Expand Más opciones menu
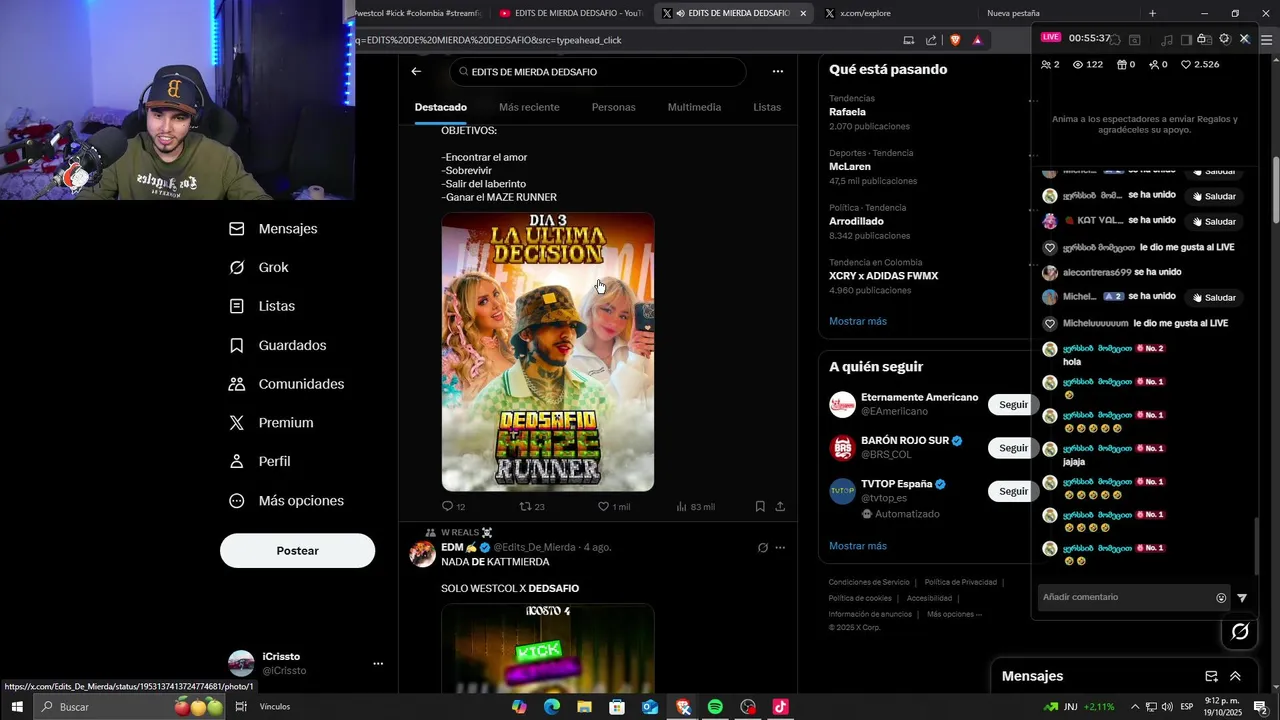 pos(287,500)
